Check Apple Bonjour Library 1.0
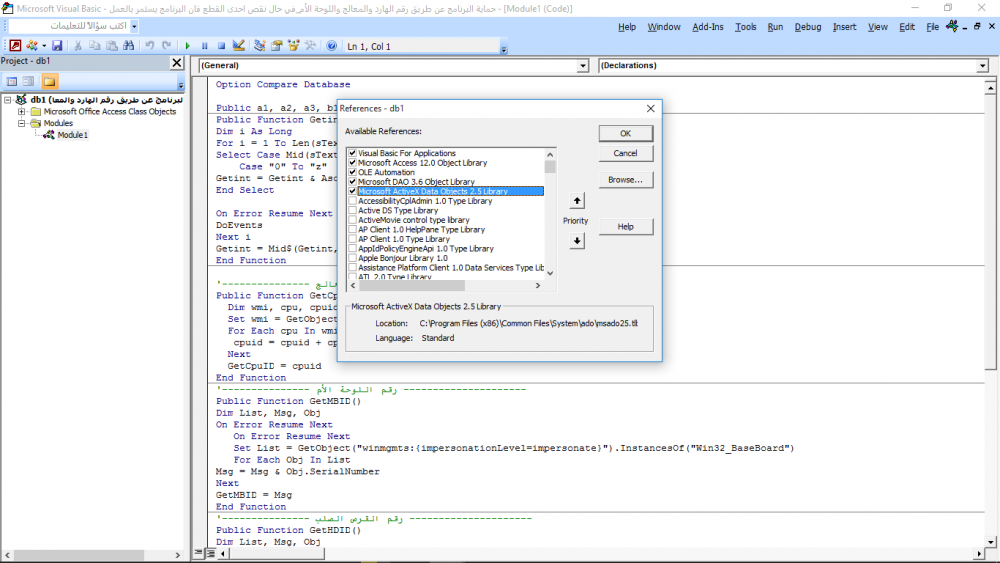The image size is (1000, 563). tap(353, 258)
